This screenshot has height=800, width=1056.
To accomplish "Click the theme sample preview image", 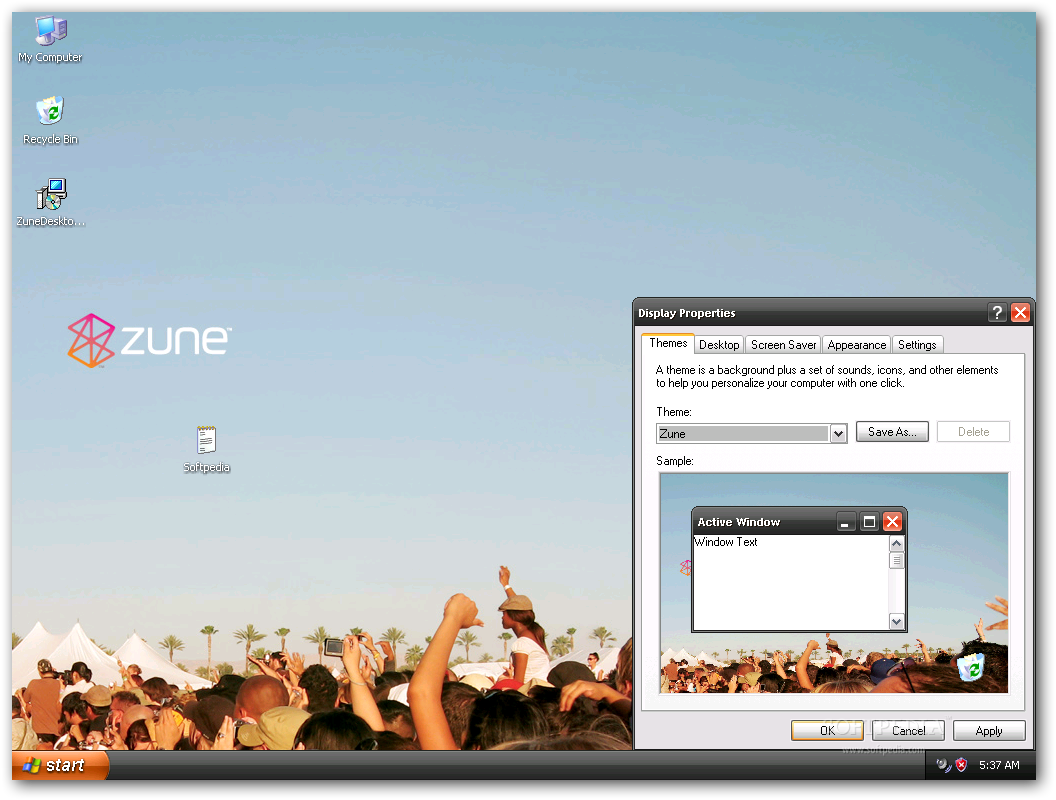I will (x=834, y=583).
